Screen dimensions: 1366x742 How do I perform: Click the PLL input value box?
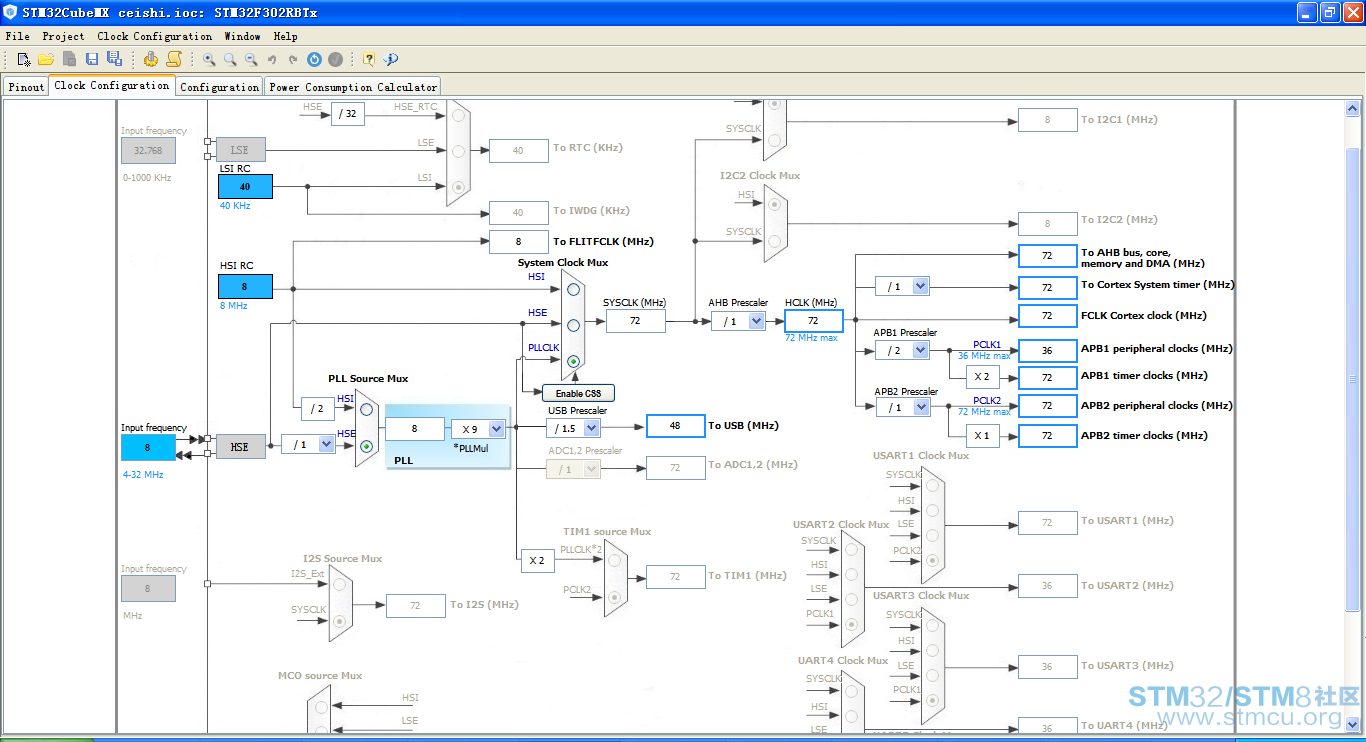point(415,430)
